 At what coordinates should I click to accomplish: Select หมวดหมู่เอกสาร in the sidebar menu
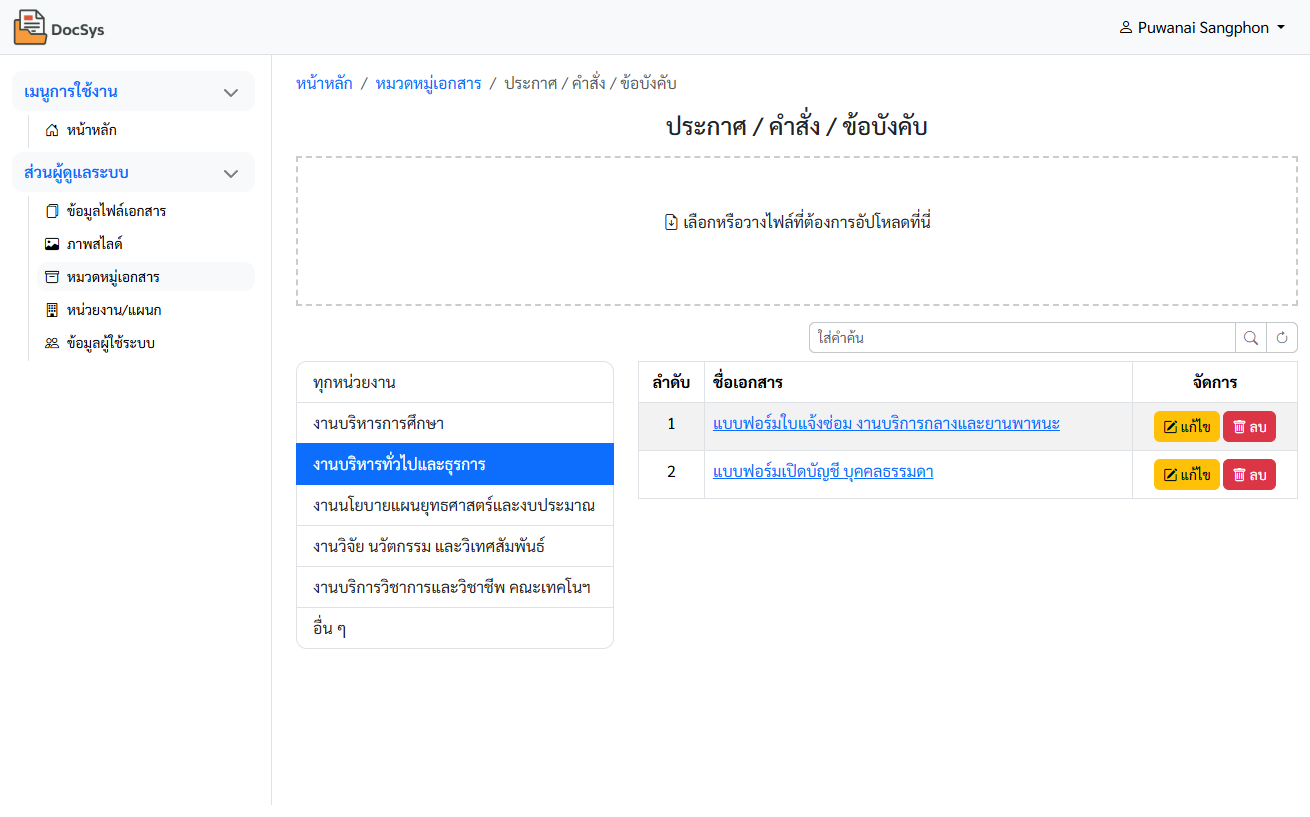(113, 277)
